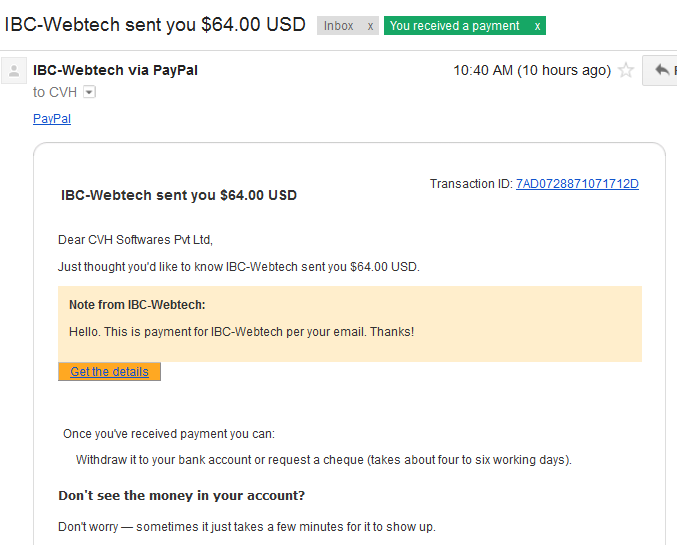Click the Note from IBC-Webtech box

click(x=350, y=323)
